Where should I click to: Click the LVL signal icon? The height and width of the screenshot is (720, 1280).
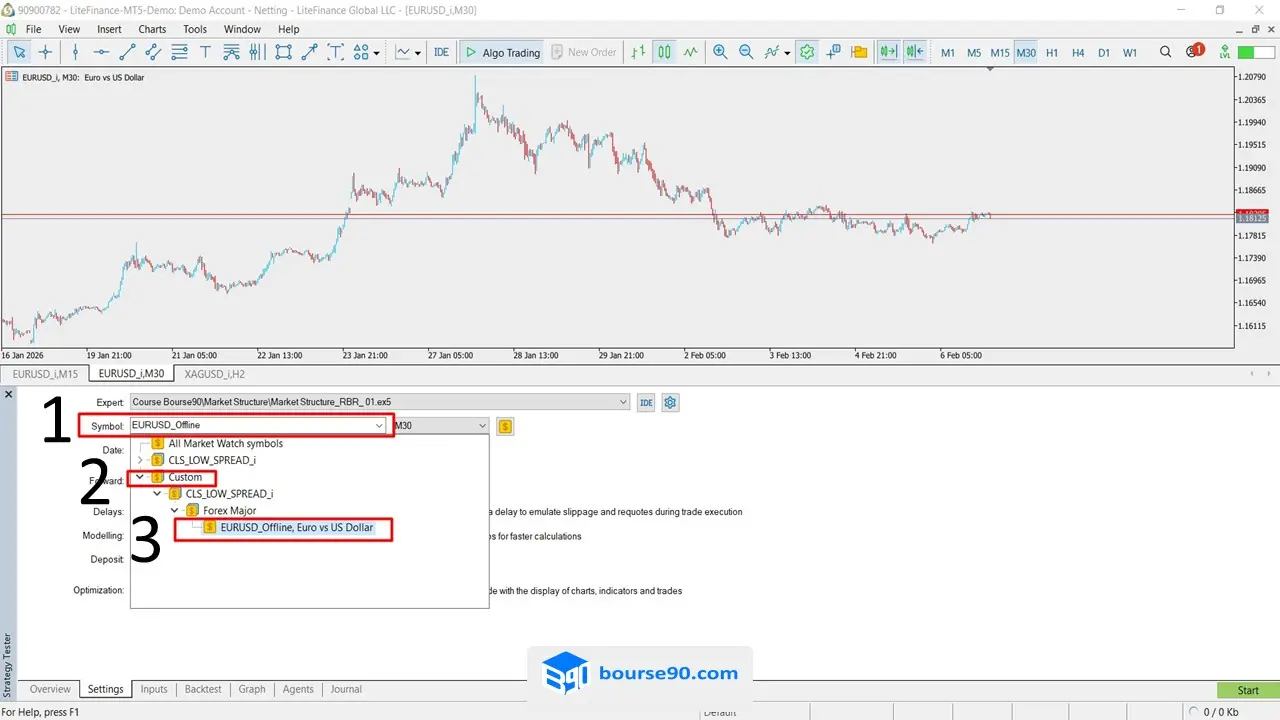(1225, 52)
